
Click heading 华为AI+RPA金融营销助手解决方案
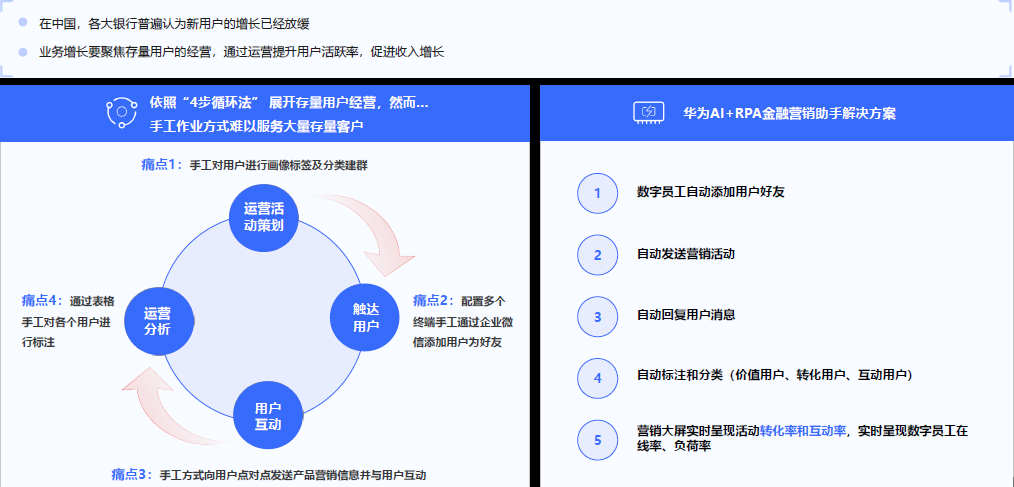coord(790,113)
